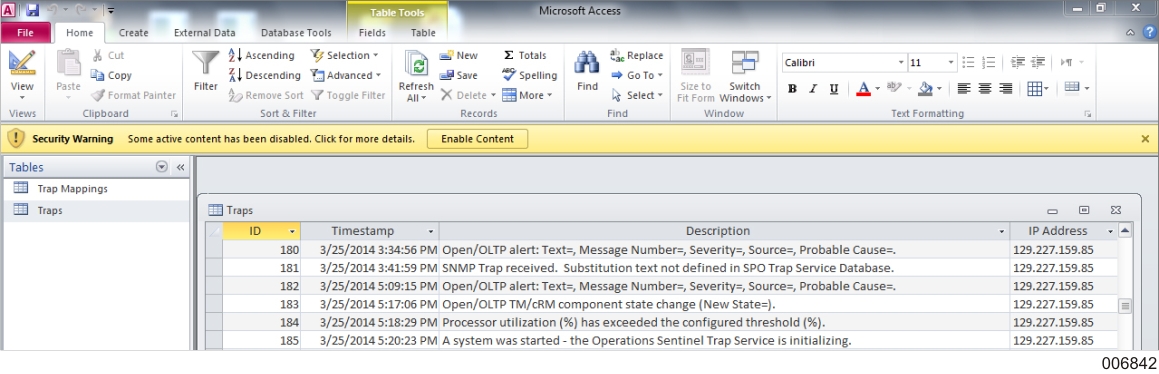Viewport: 1159px width, 374px height.
Task: Click the Traps table vertical scrollbar thumb
Action: 1124,306
